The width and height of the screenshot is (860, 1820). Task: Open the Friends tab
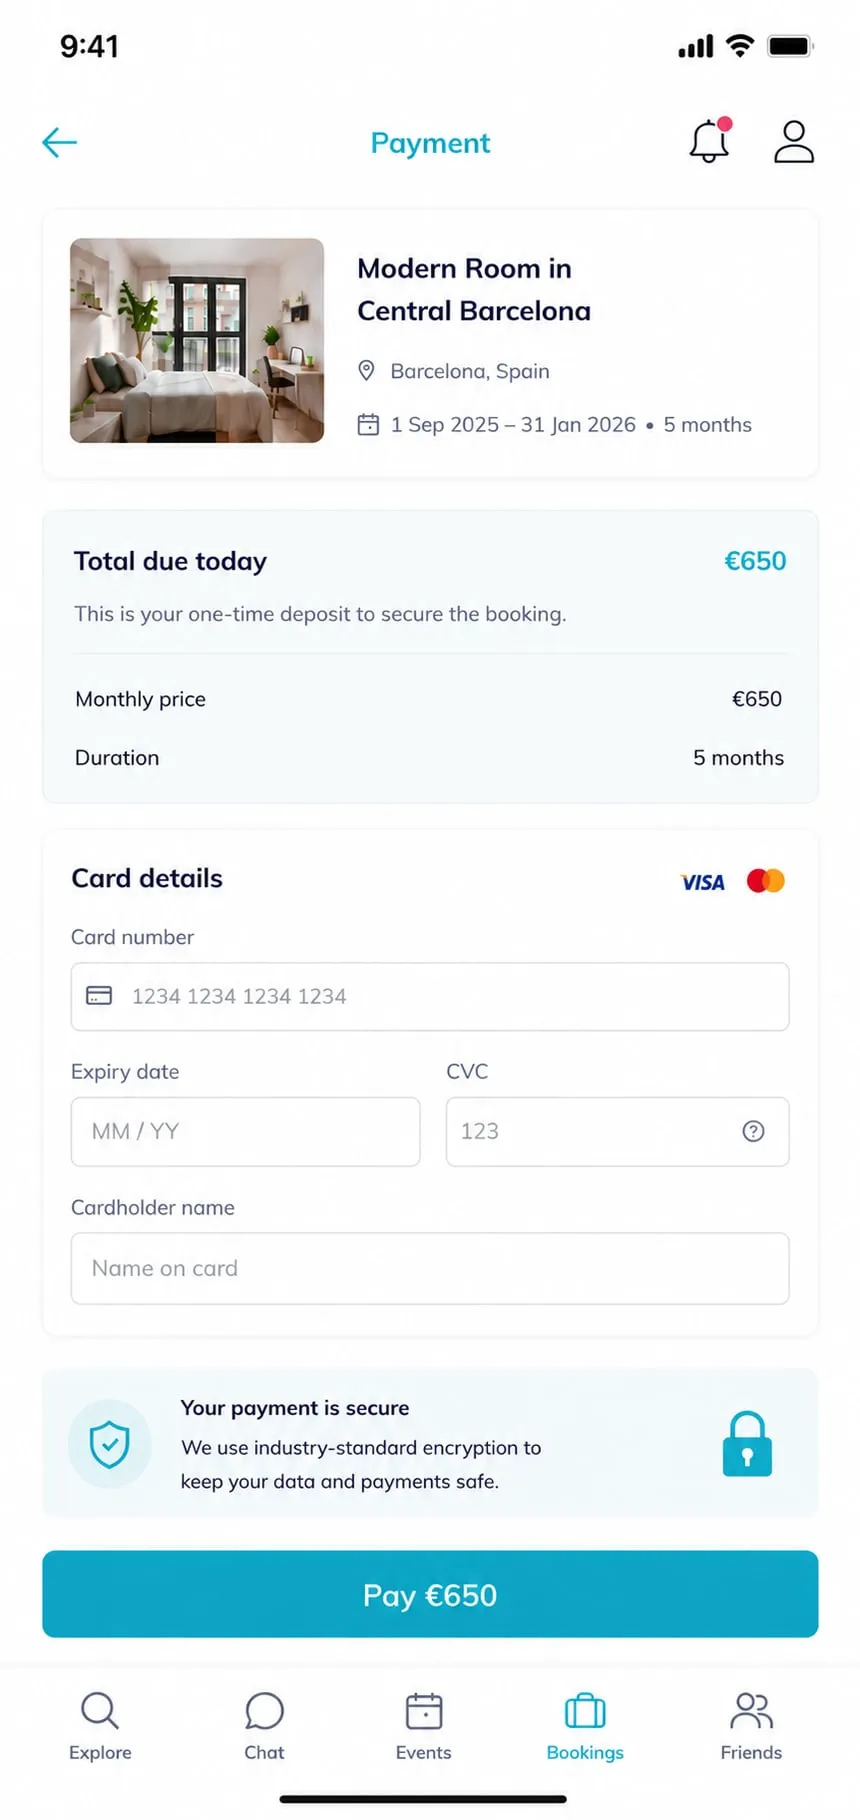point(751,1727)
